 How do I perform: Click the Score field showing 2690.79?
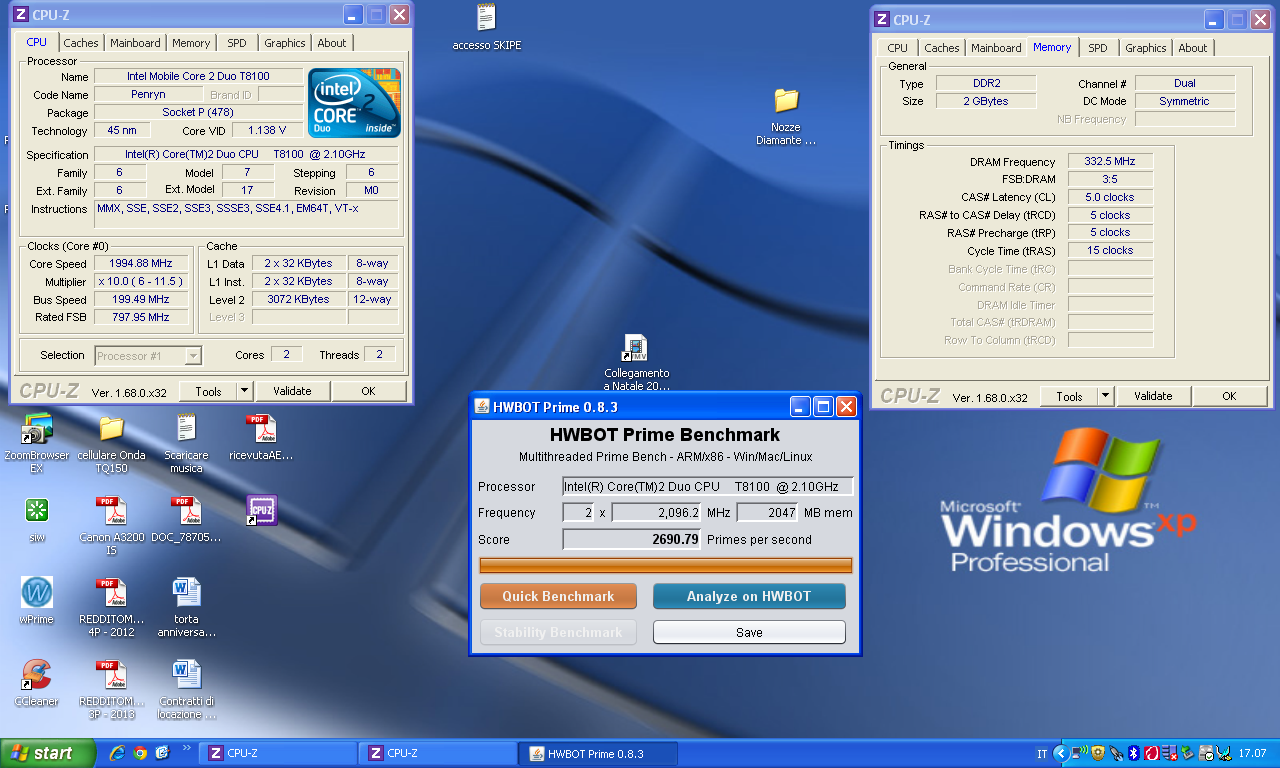click(x=632, y=540)
